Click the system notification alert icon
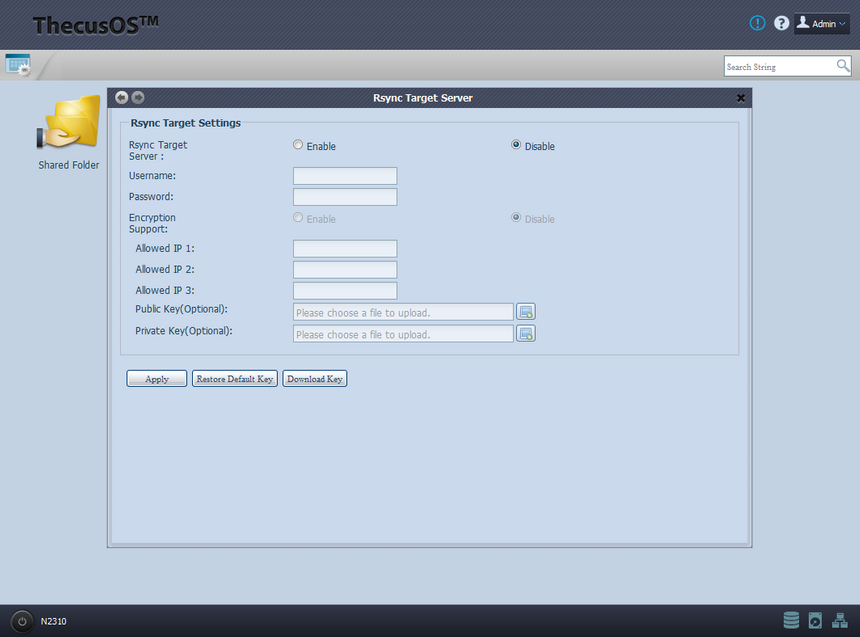This screenshot has width=860, height=637. pyautogui.click(x=758, y=23)
